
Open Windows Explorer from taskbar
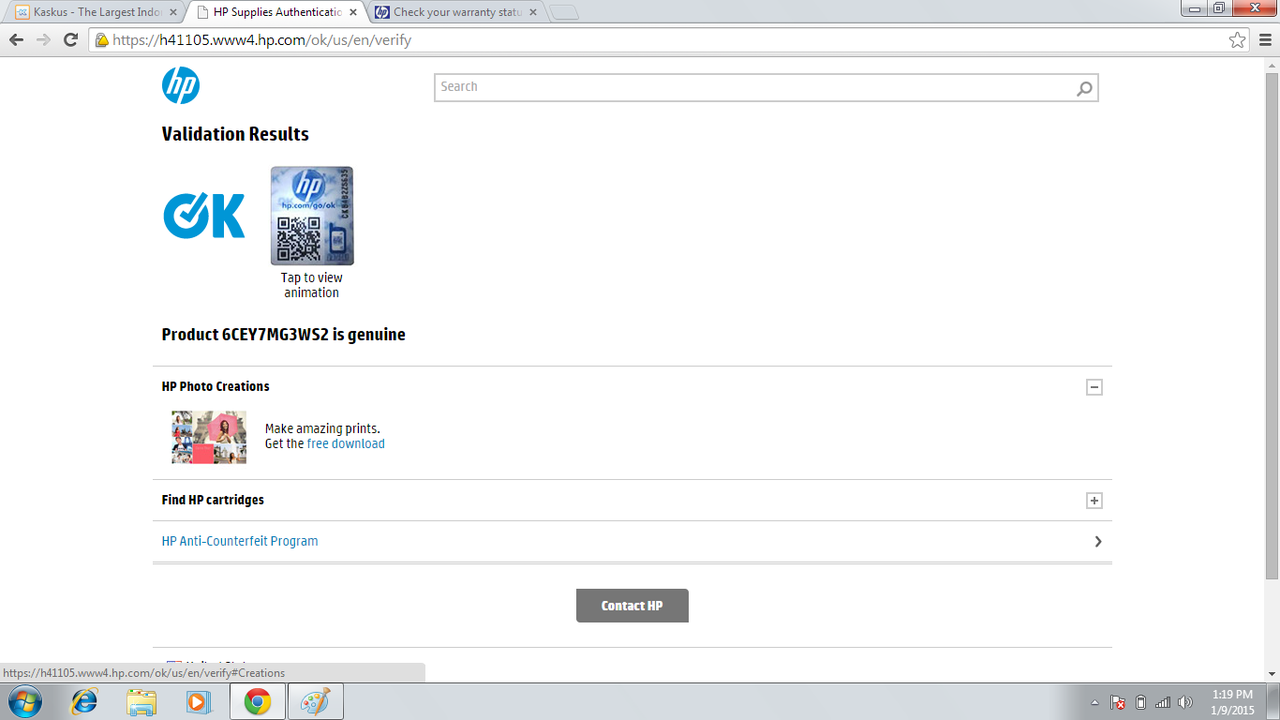coord(142,702)
